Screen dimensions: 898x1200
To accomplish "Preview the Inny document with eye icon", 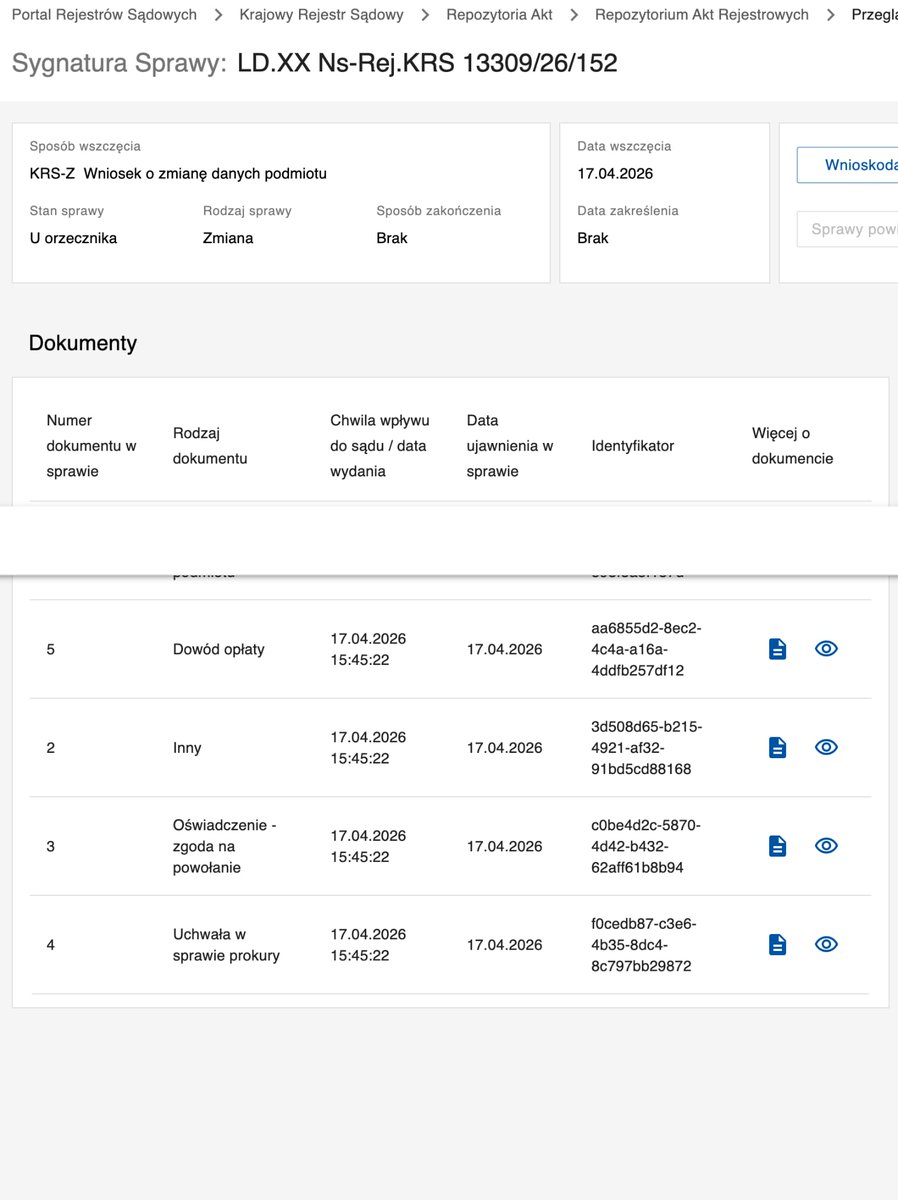I will tap(826, 747).
